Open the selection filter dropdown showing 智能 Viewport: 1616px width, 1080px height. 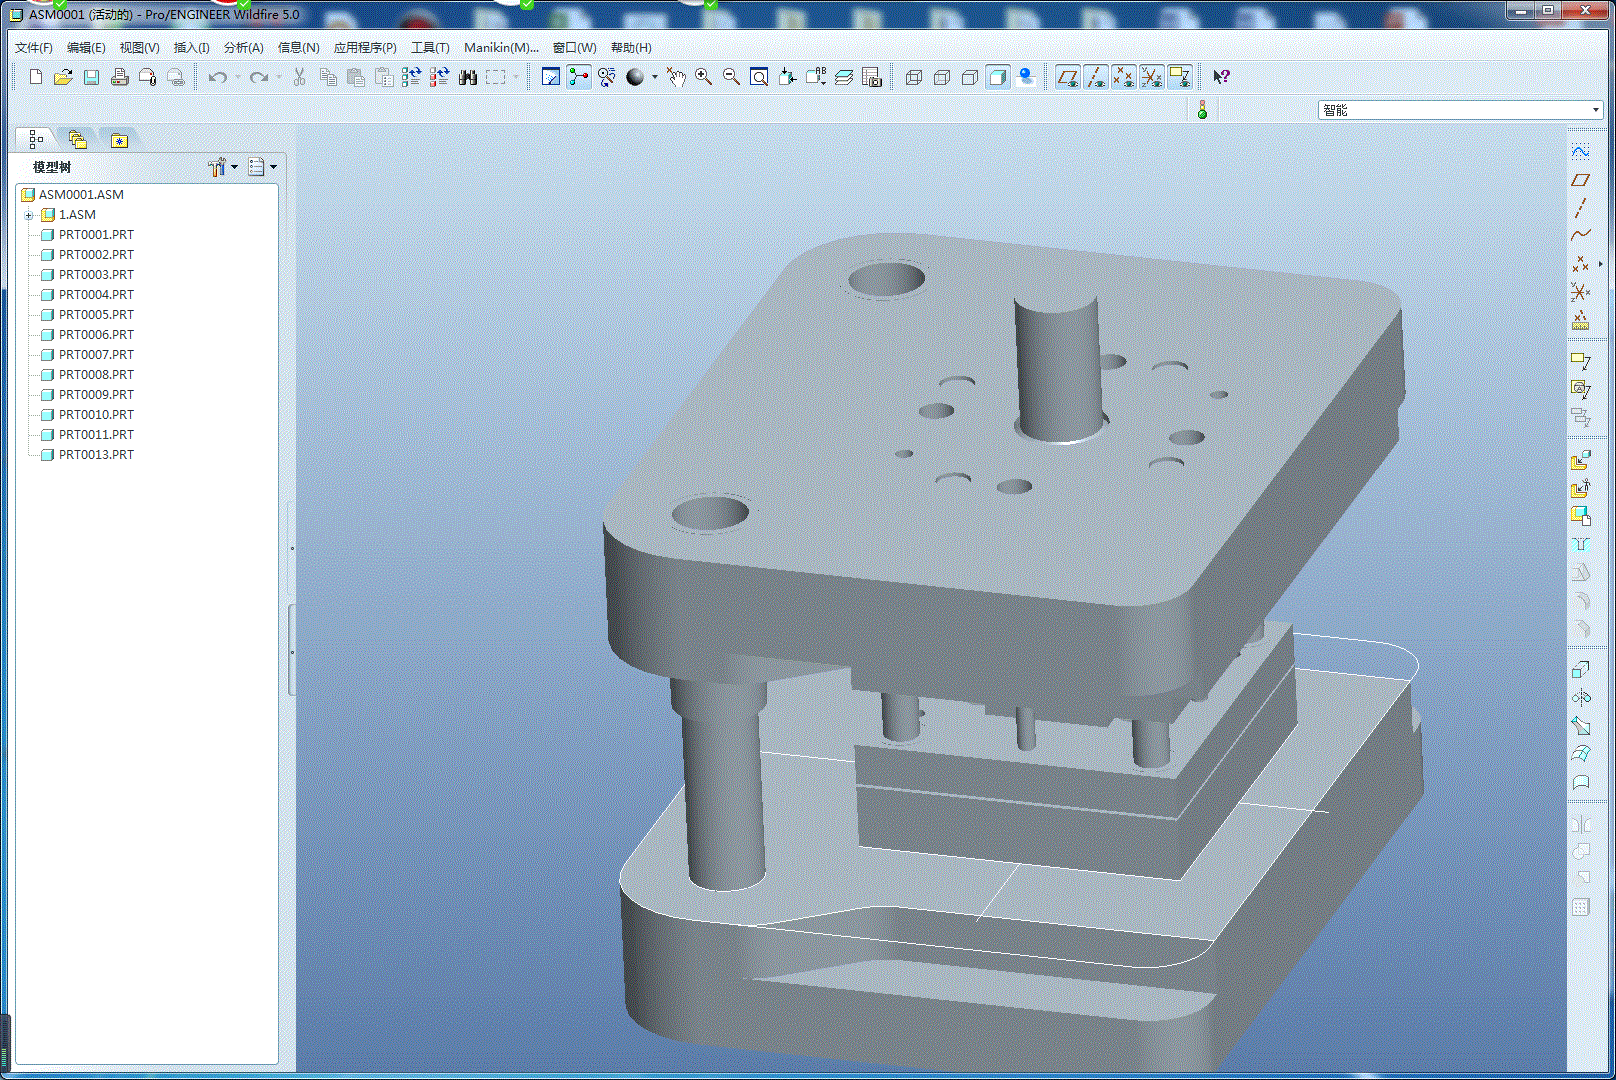pyautogui.click(x=1460, y=110)
